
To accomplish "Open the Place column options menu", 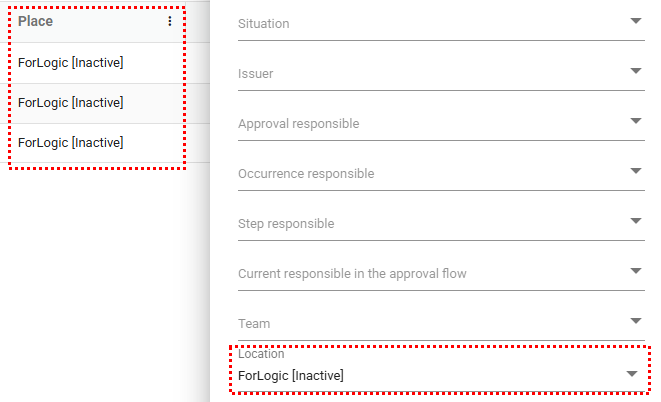I will pos(170,21).
